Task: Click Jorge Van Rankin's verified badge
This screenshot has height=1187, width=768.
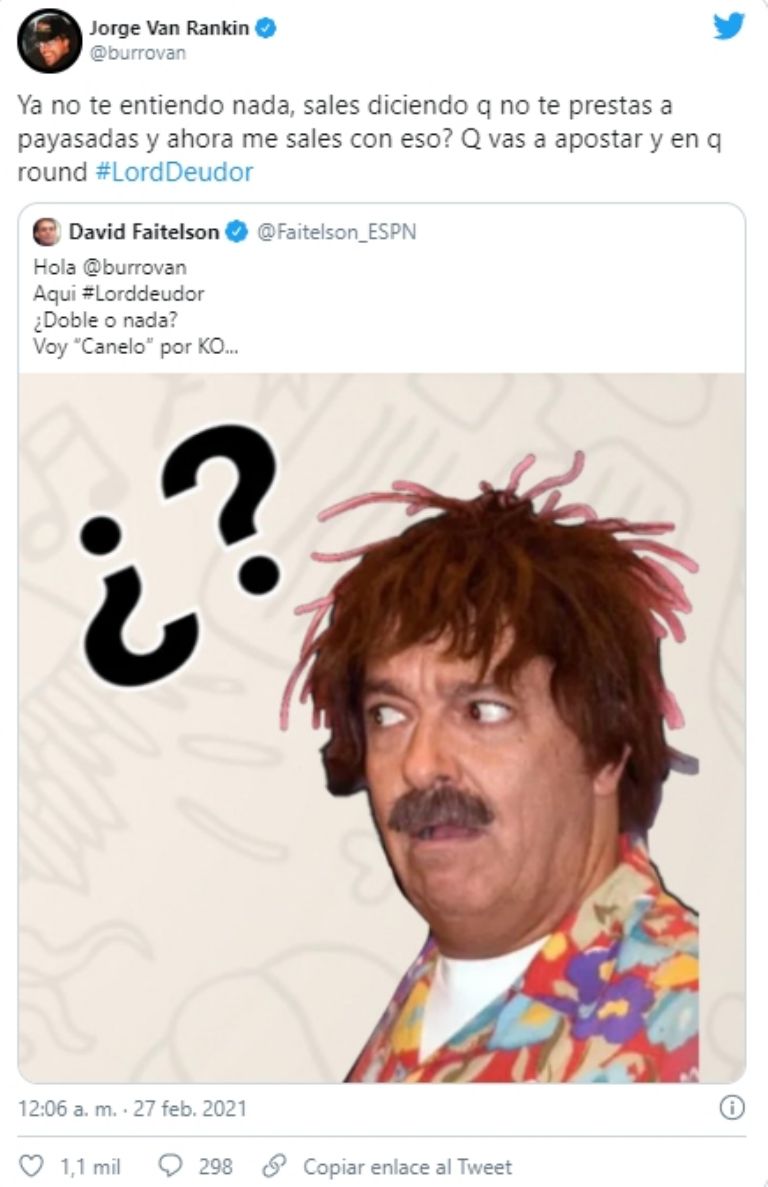Action: click(x=266, y=28)
